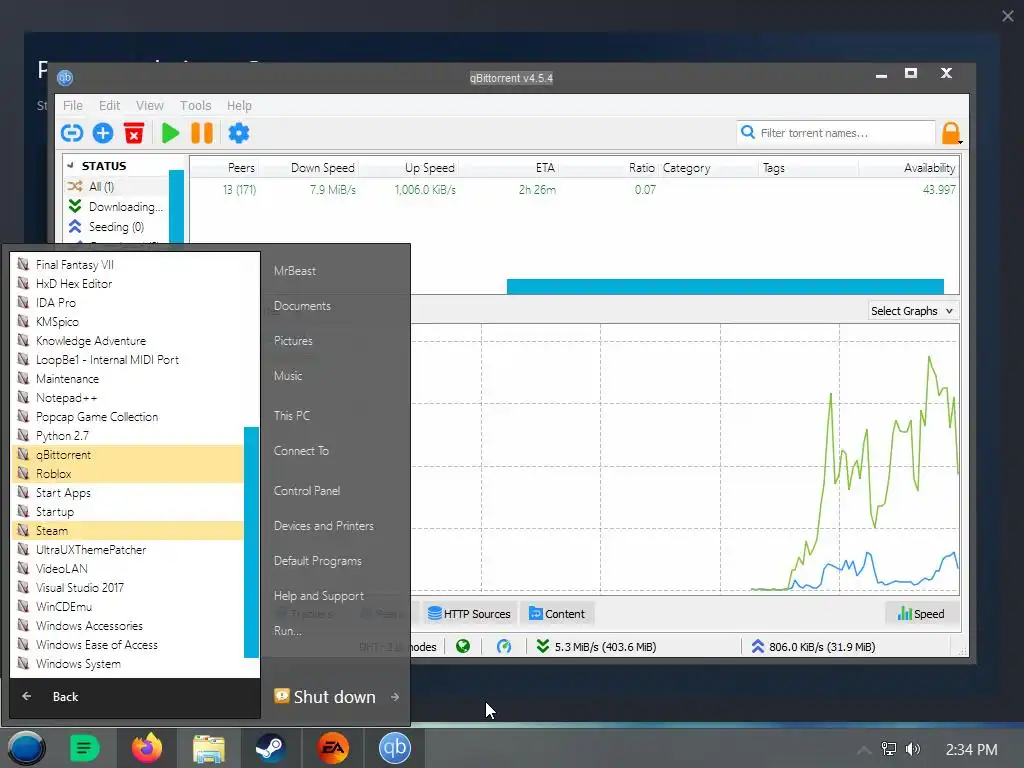Screen dimensions: 1024x768
Task: Click the orange Pause icon
Action: 202,133
